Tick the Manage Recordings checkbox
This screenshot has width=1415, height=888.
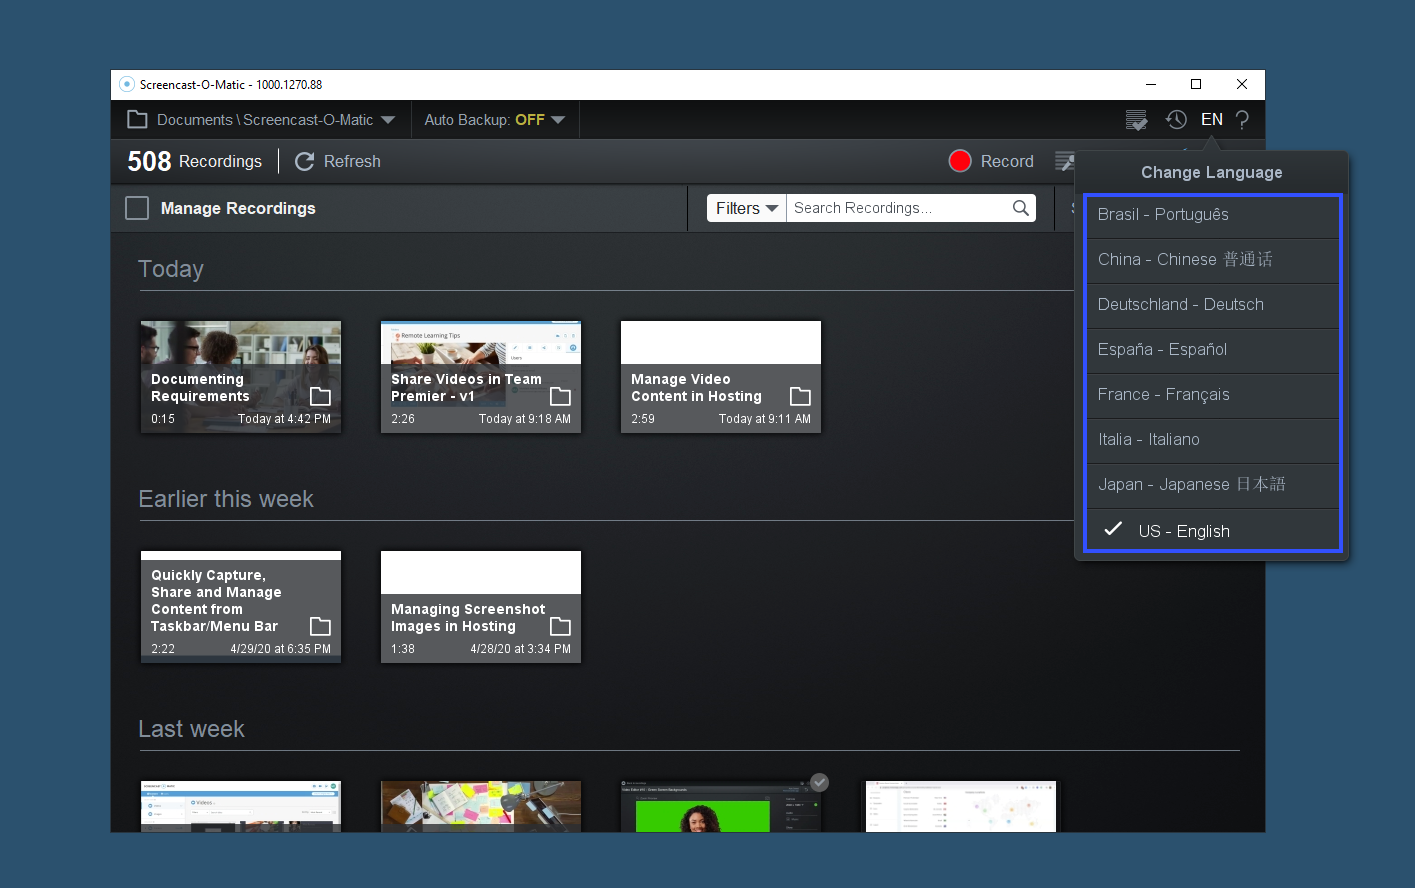click(137, 208)
